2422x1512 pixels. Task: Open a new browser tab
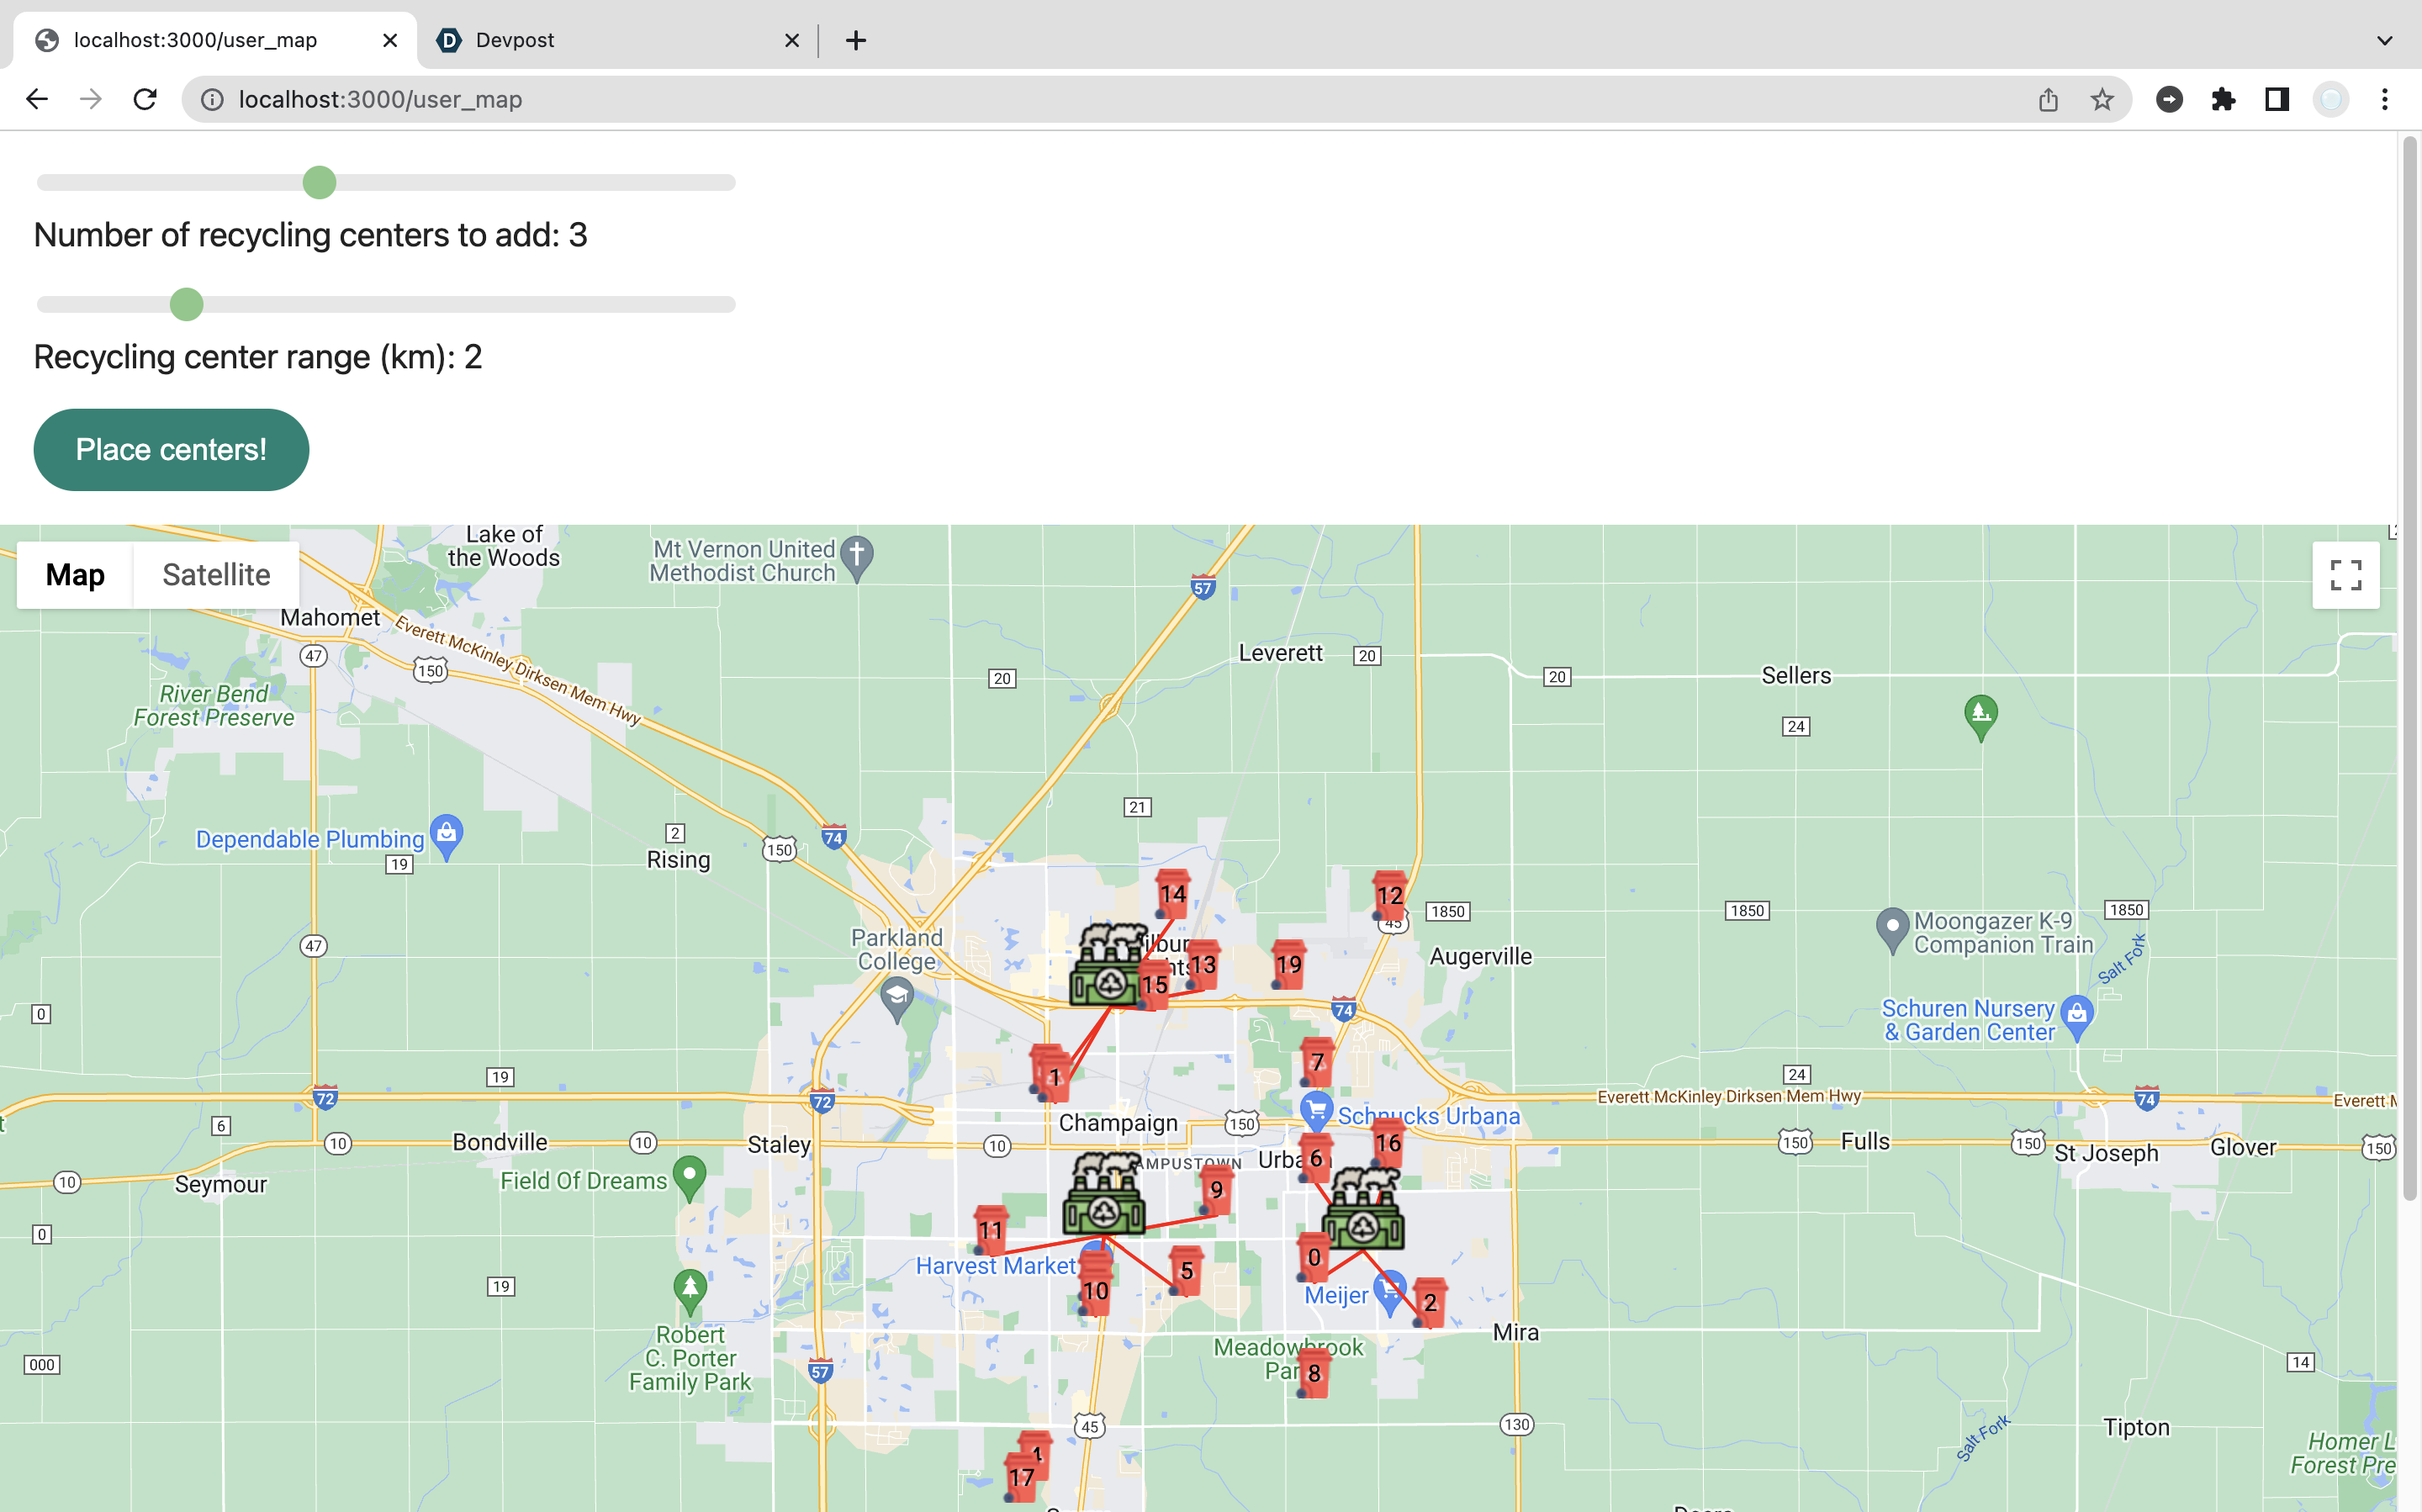click(855, 40)
